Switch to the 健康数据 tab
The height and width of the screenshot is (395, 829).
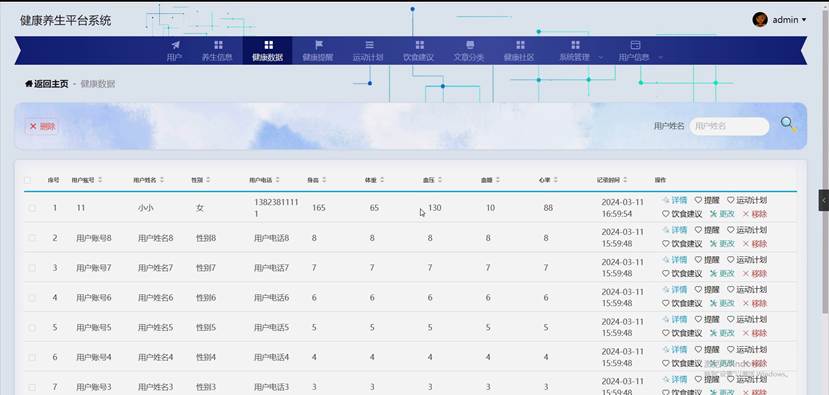(x=267, y=51)
